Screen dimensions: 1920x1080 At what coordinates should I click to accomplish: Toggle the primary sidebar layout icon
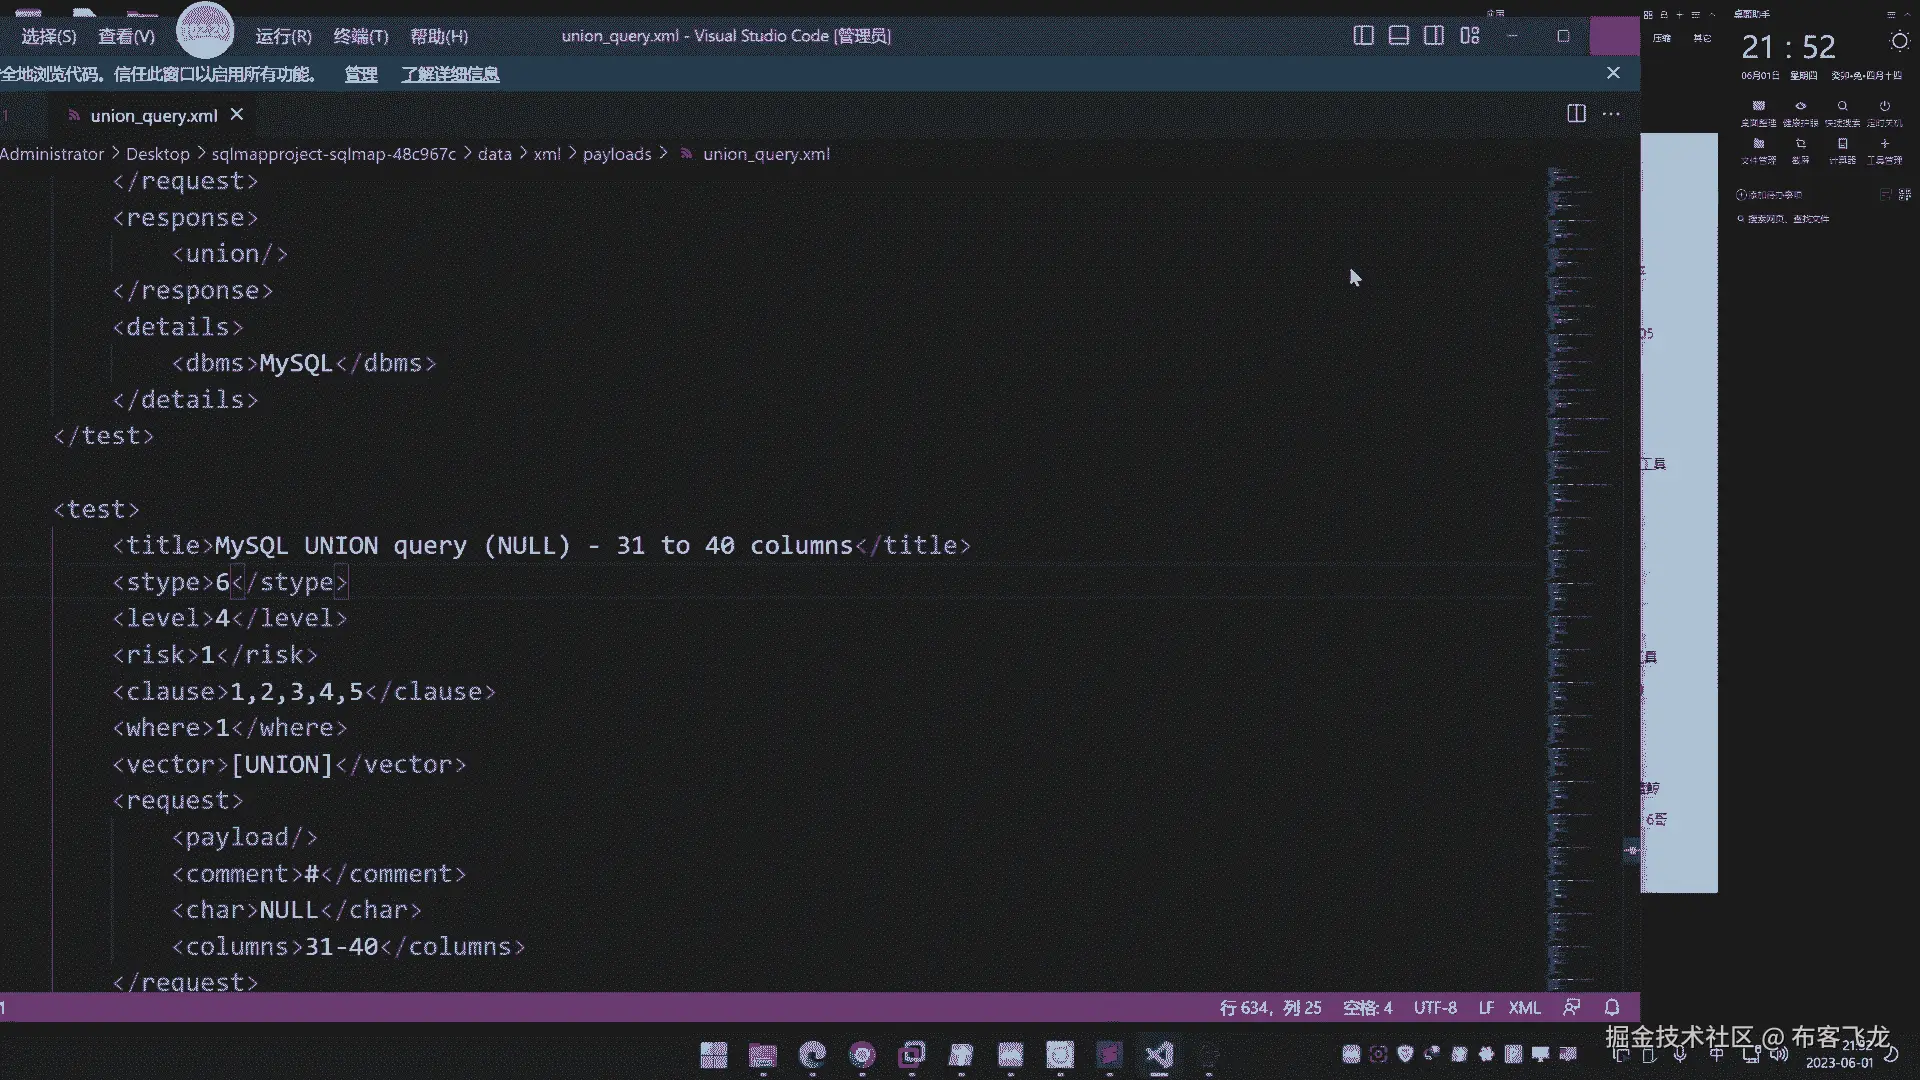(1363, 36)
